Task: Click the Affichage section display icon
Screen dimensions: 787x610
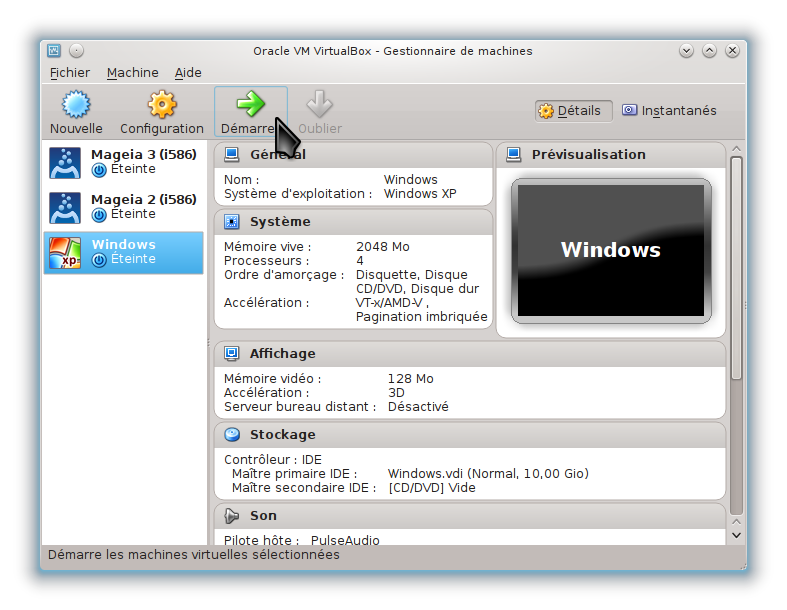Action: (x=231, y=353)
